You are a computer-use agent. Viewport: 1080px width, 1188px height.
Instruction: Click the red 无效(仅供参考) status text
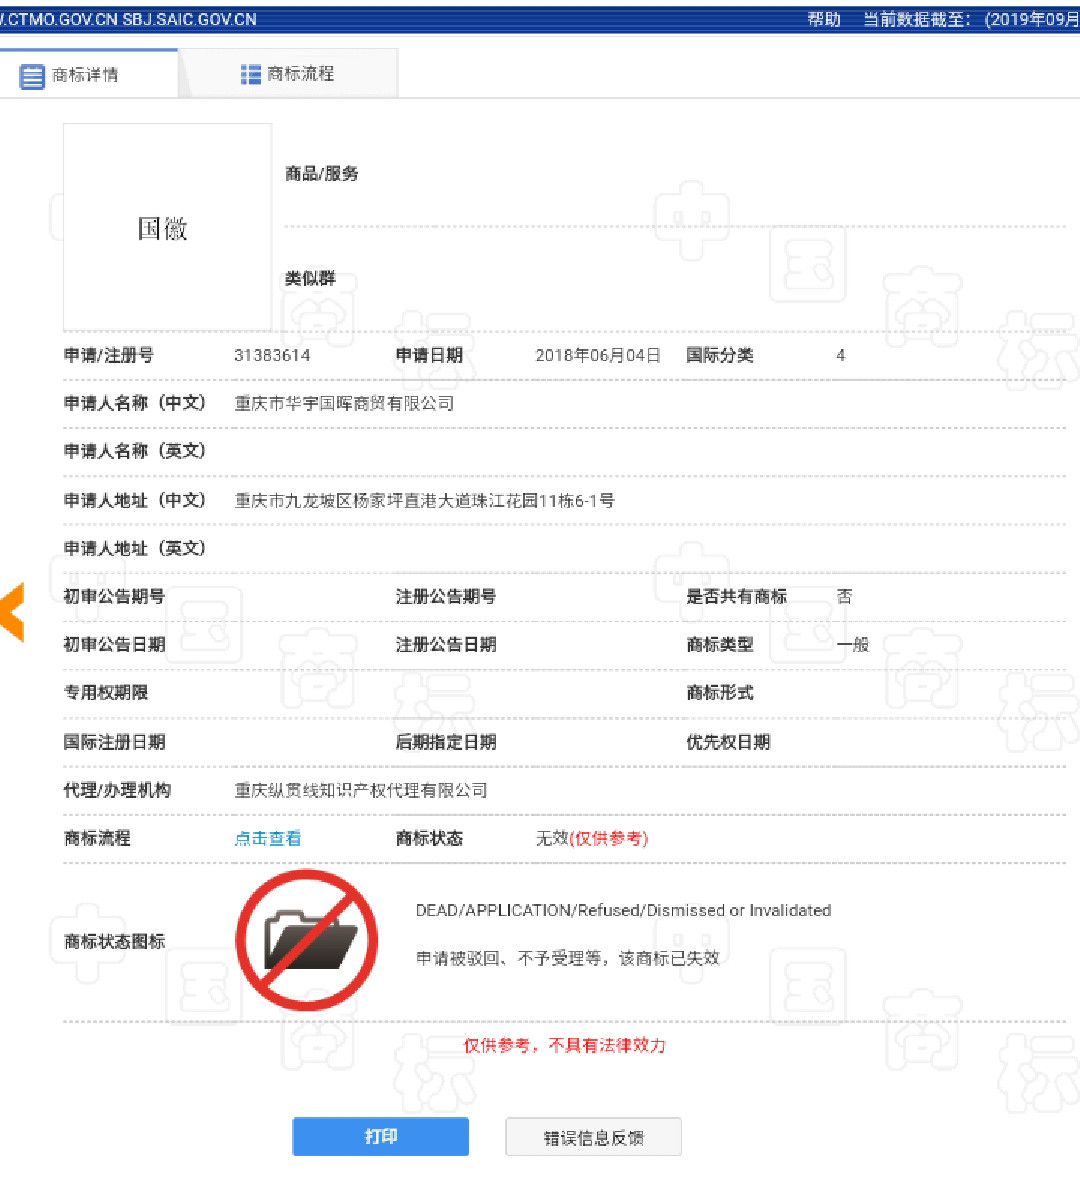[x=592, y=839]
